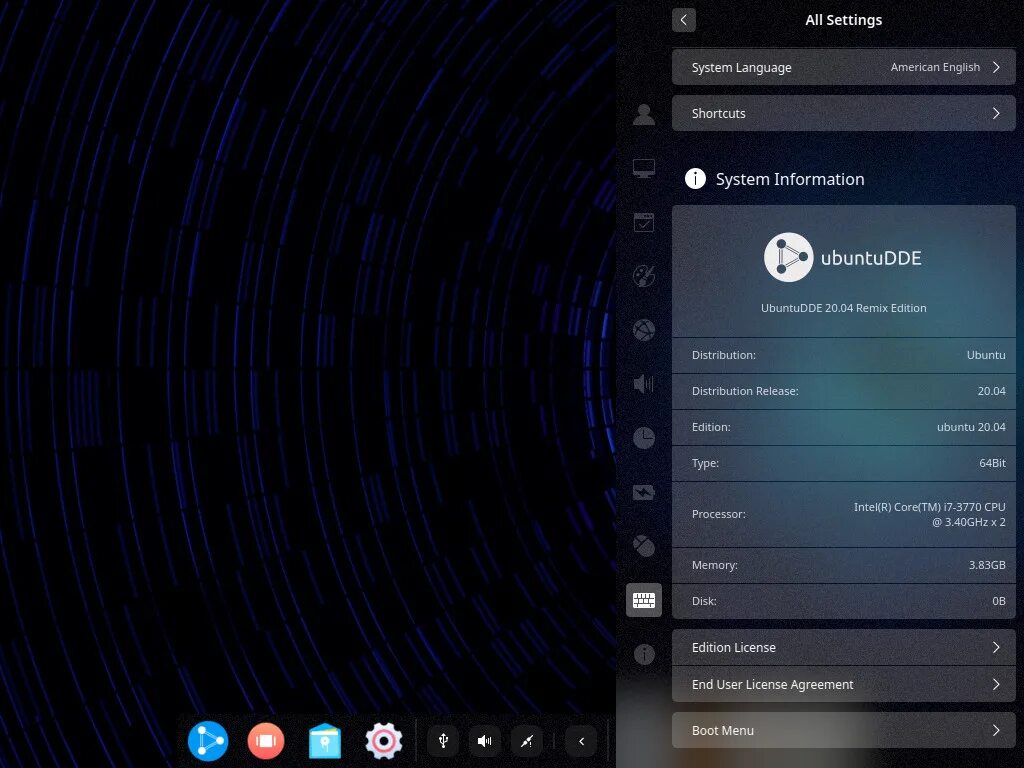Open the volume tray icon
Viewport: 1024px width, 768px height.
(485, 741)
